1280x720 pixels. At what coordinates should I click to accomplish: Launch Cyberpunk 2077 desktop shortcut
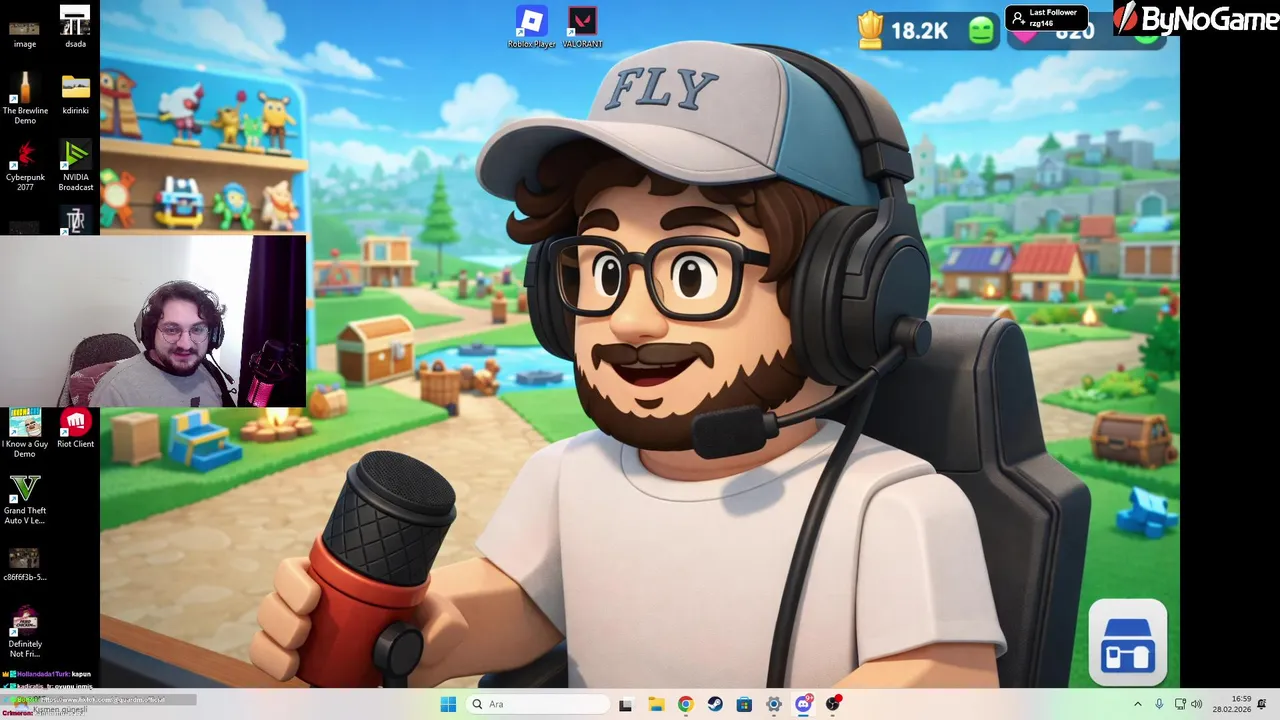click(25, 165)
